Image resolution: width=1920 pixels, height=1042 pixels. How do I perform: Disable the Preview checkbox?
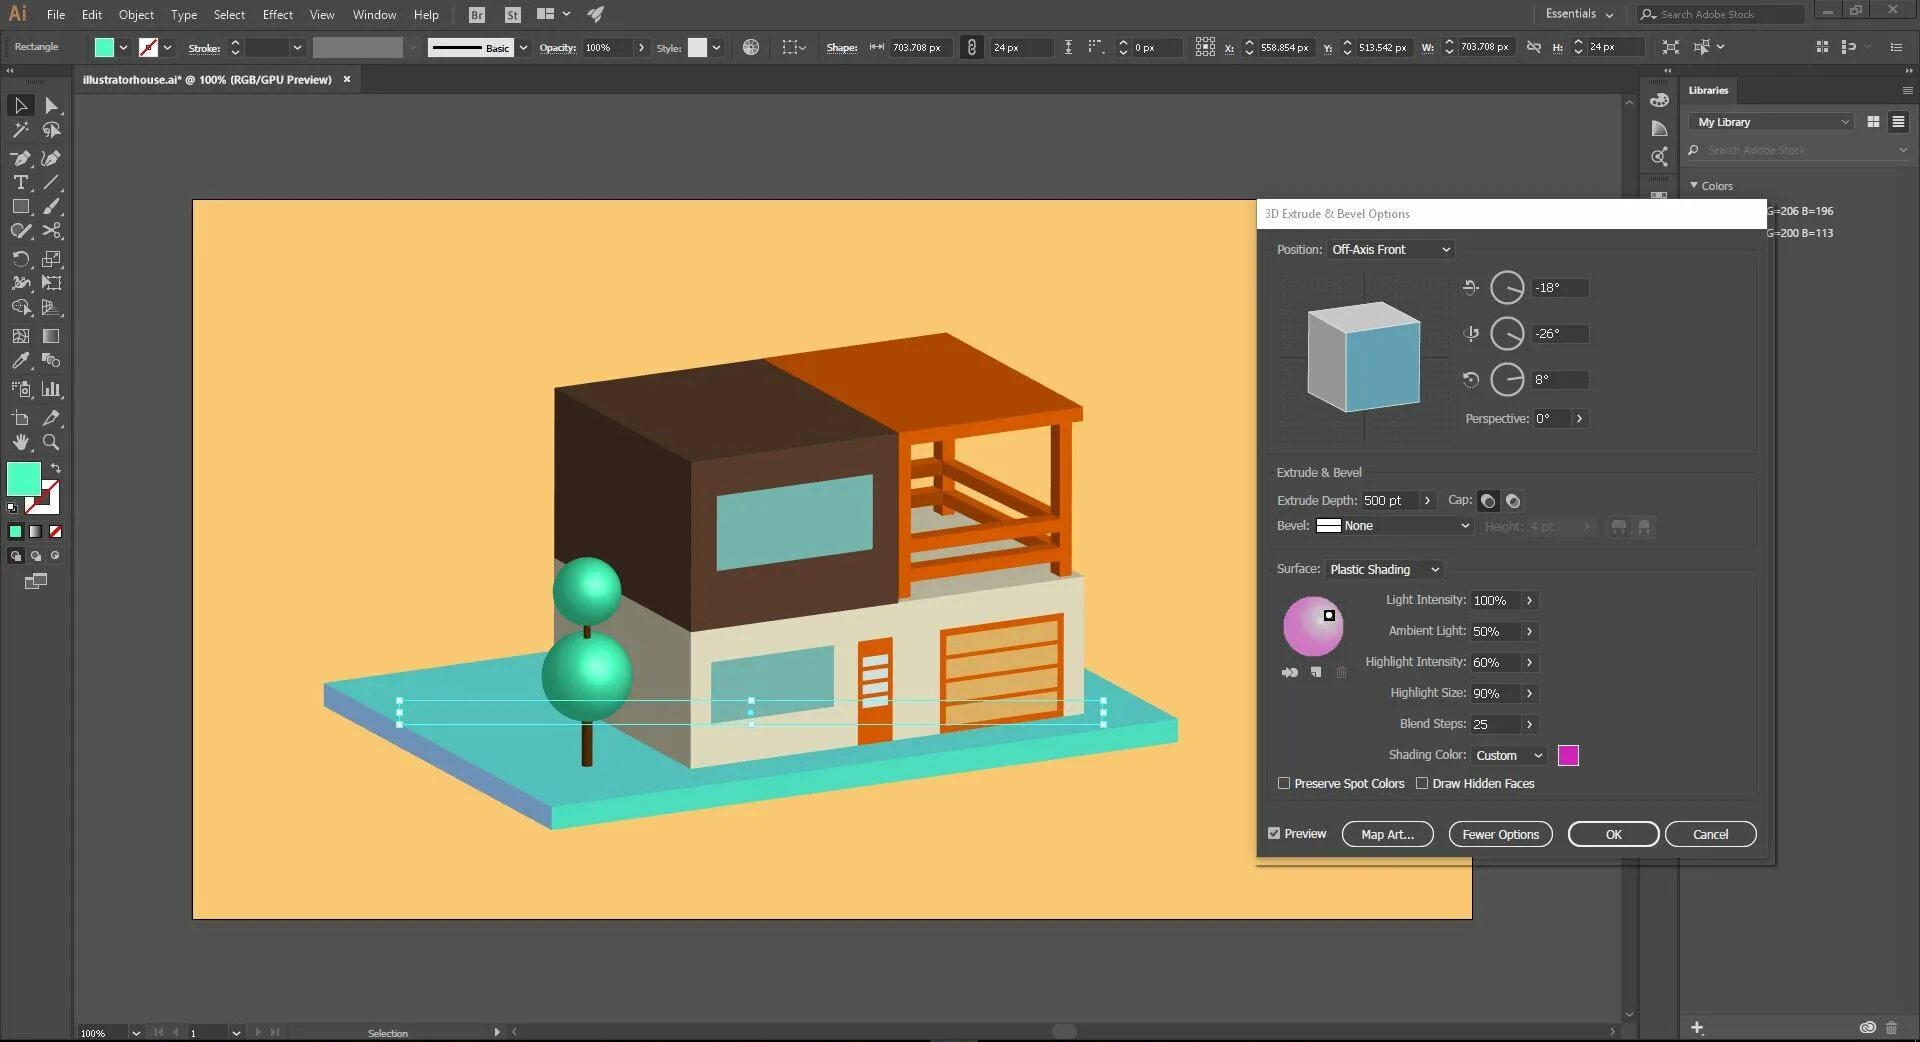1274,833
